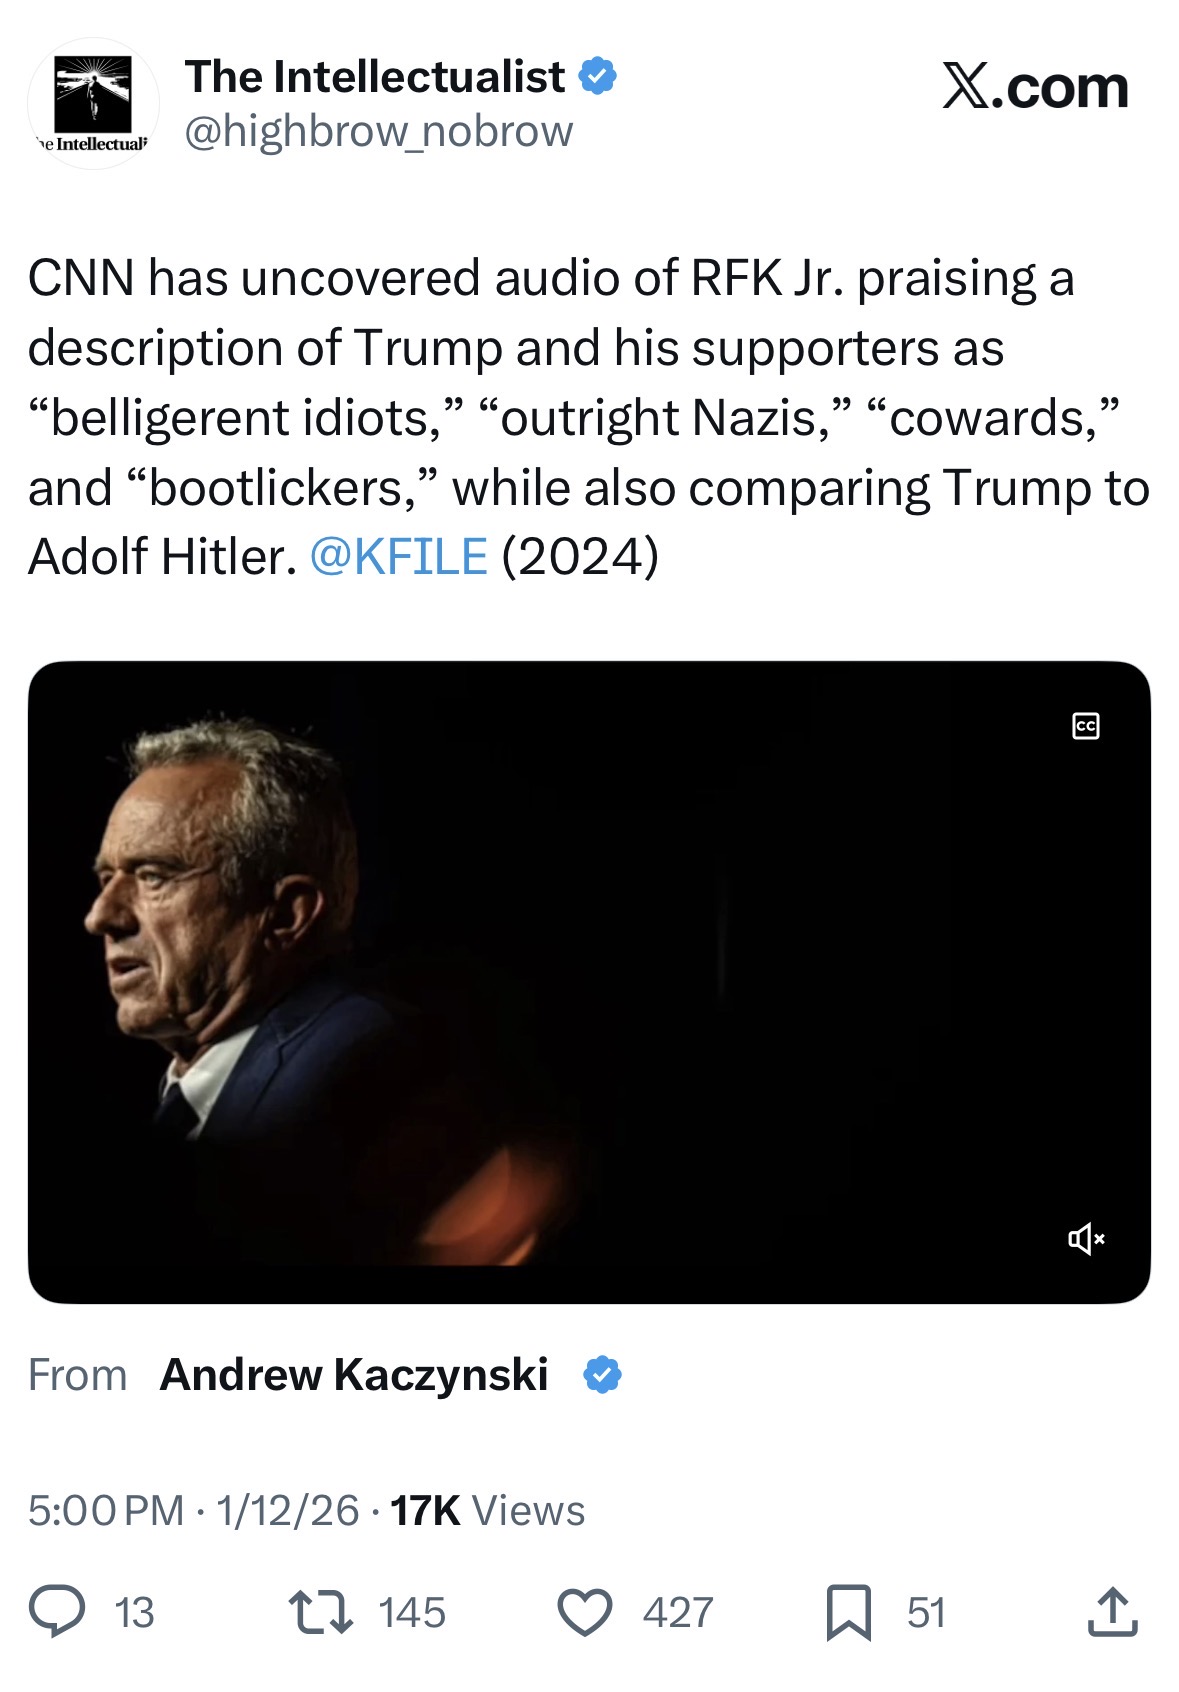Click Andrew Kaczynski's verified badge
The image size is (1179, 1692).
click(602, 1375)
